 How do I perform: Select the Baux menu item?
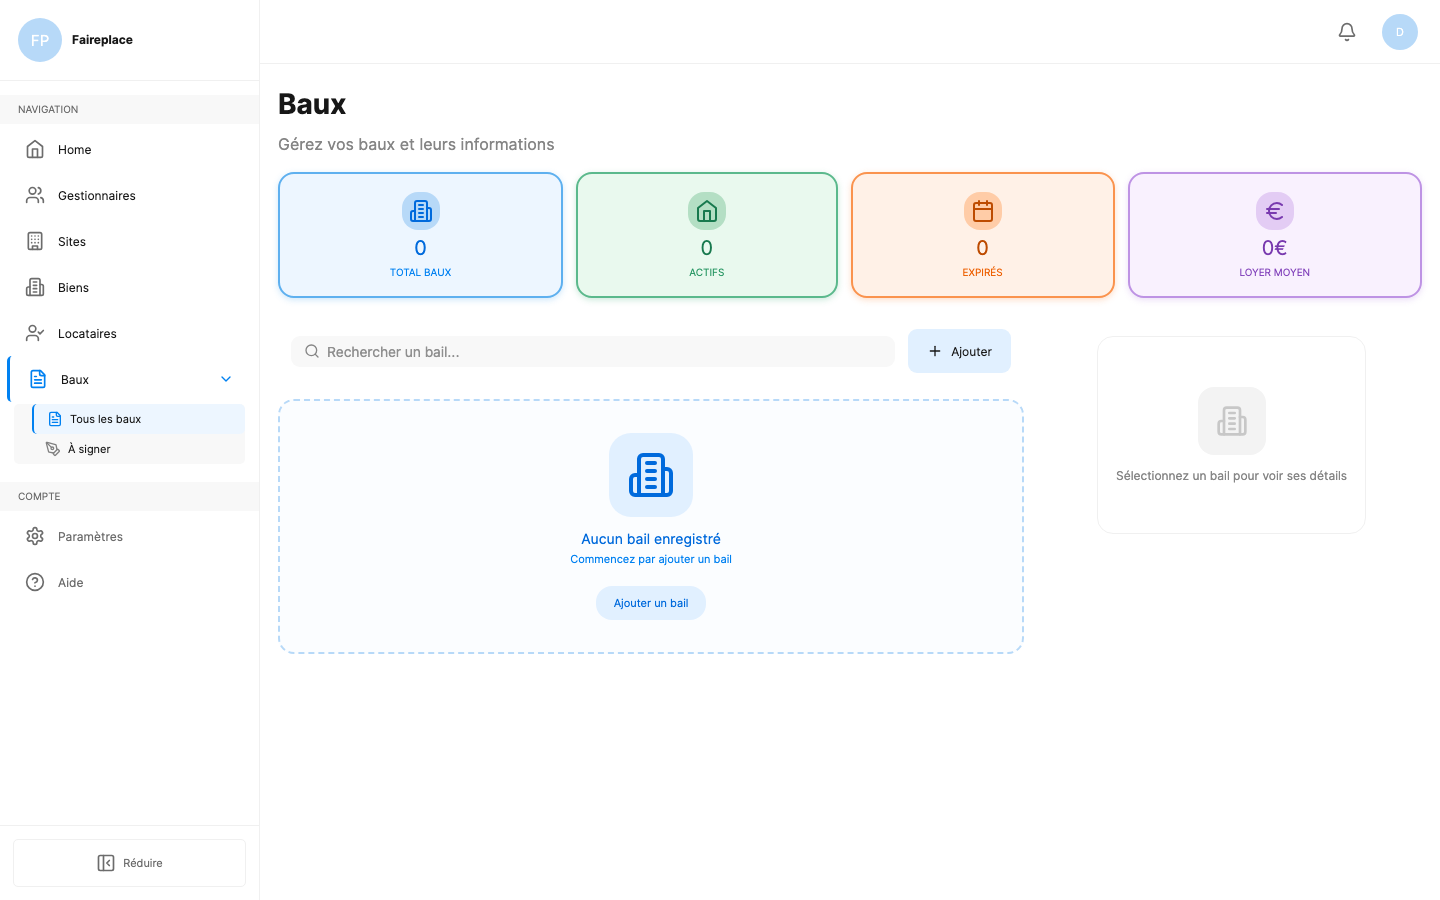tap(72, 379)
